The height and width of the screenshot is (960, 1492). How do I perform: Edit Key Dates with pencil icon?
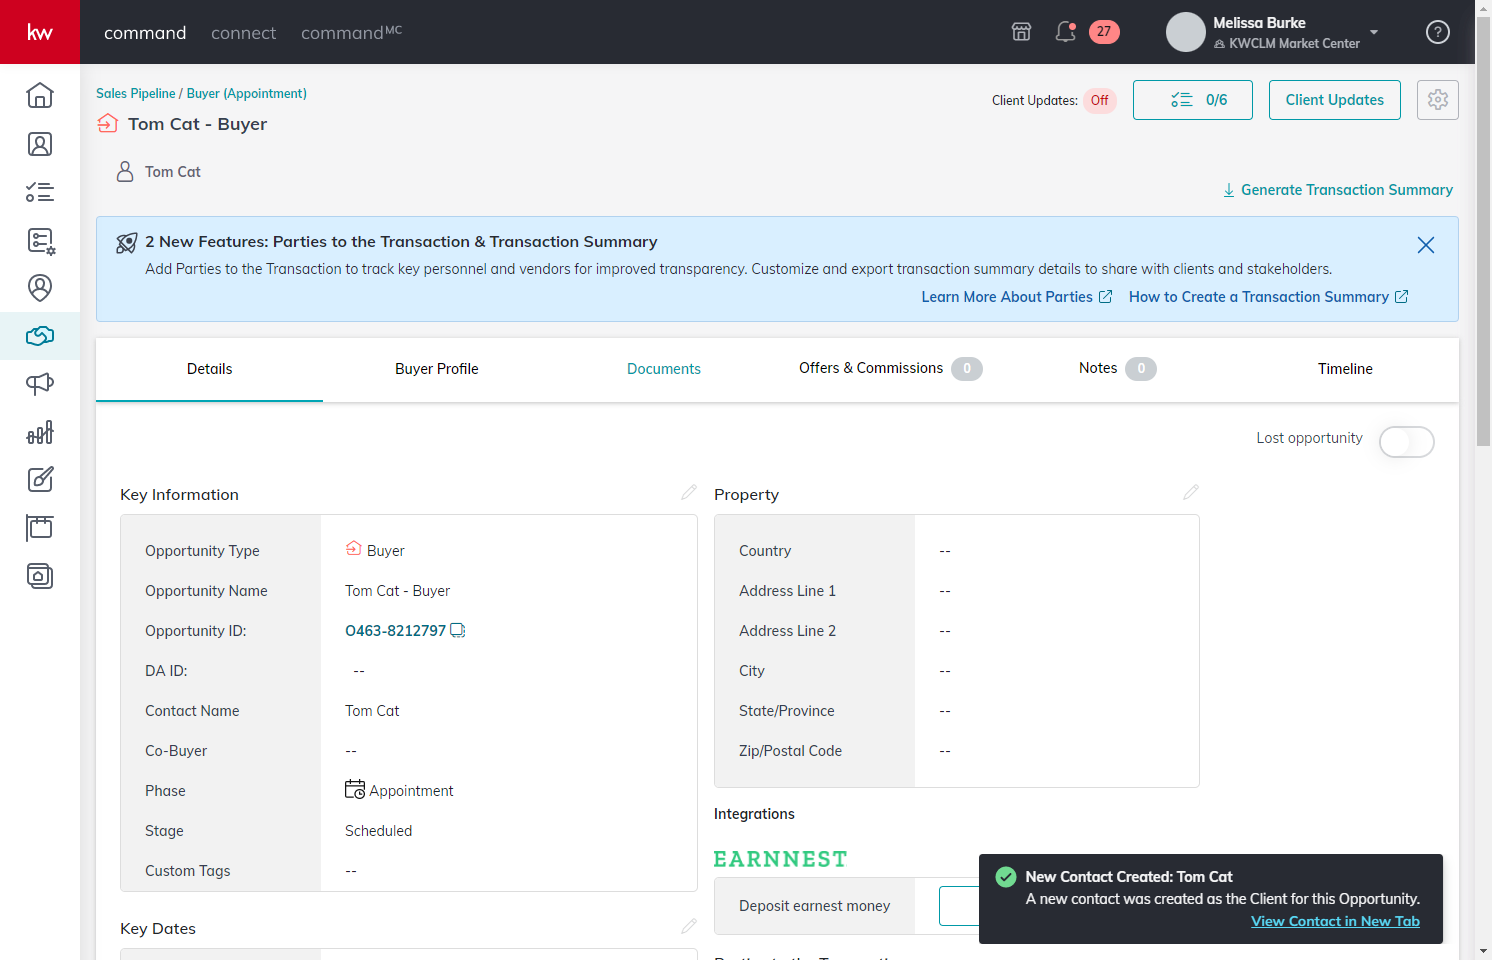pos(689,926)
